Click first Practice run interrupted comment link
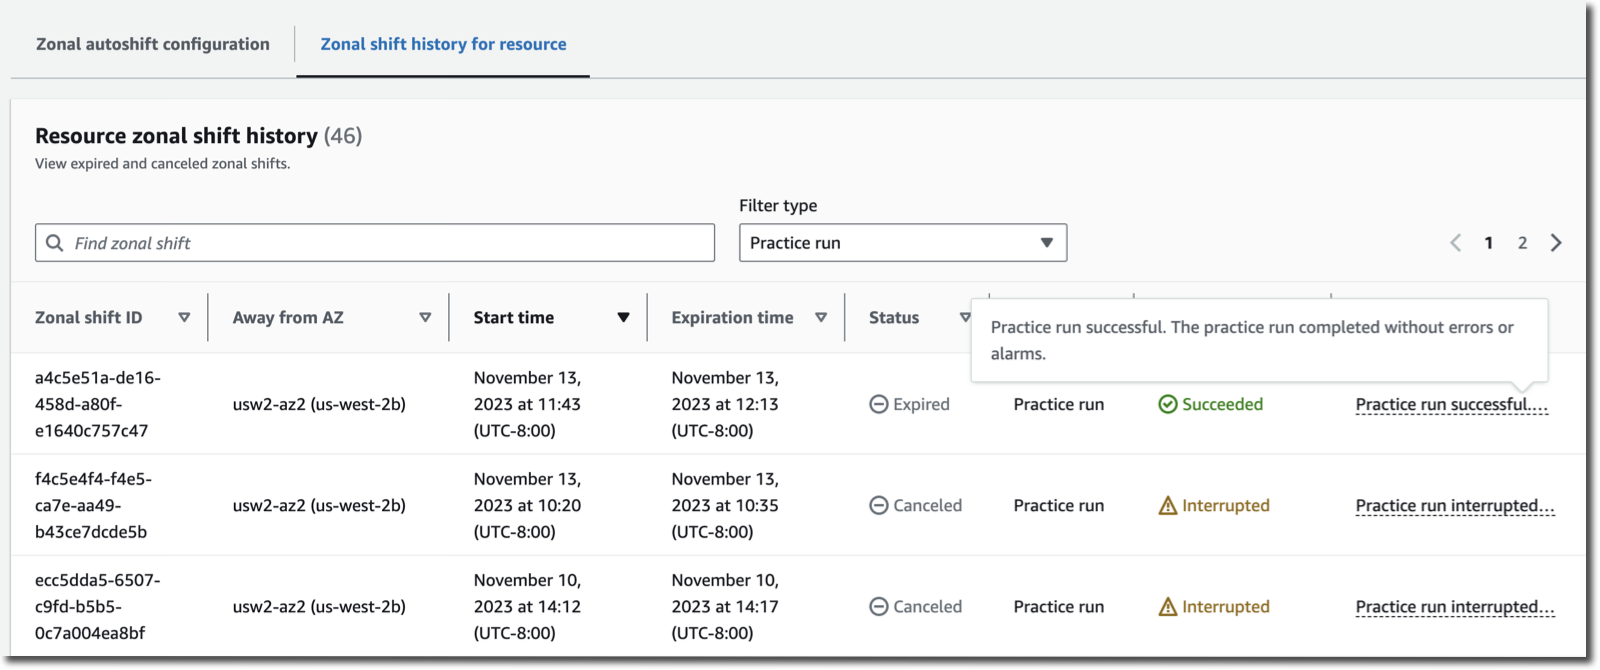The height and width of the screenshot is (670, 1600). (1454, 506)
